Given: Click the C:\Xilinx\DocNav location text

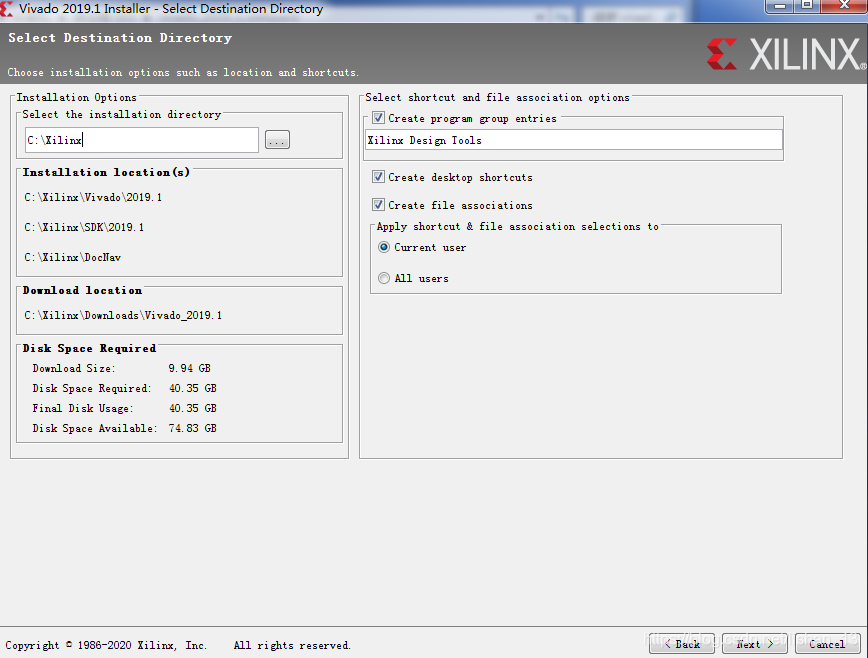Looking at the screenshot, I should pyautogui.click(x=73, y=257).
